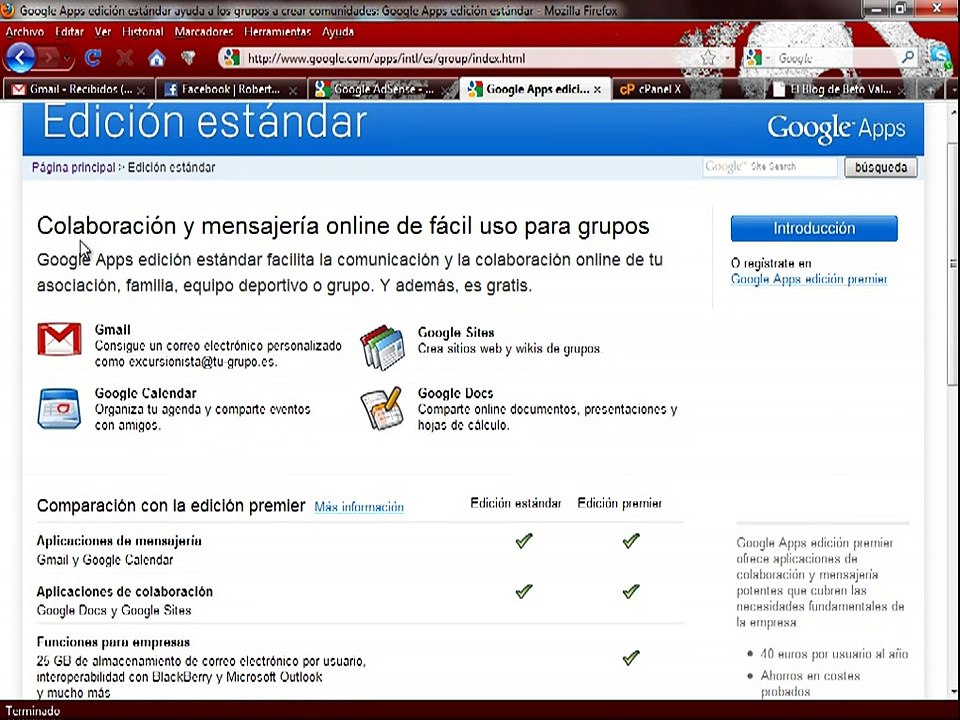Open the back/forward history dropdown arrow

tap(67, 59)
